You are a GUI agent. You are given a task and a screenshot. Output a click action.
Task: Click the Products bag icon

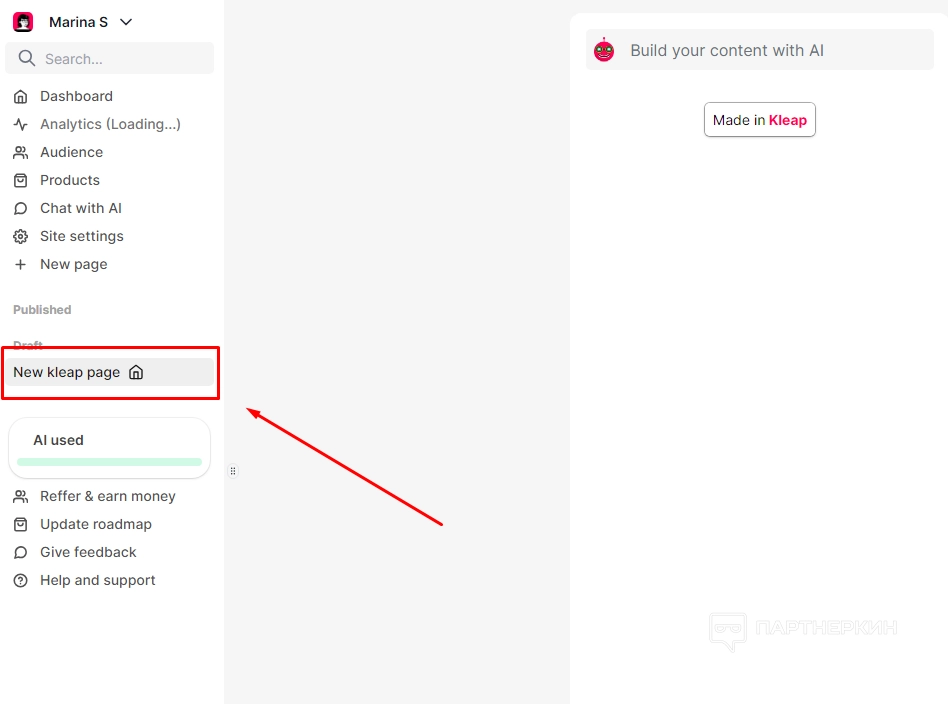[20, 181]
